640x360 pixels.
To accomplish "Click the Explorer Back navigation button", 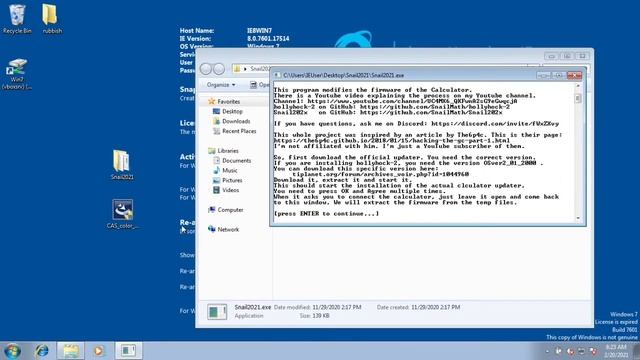I will (x=206, y=69).
